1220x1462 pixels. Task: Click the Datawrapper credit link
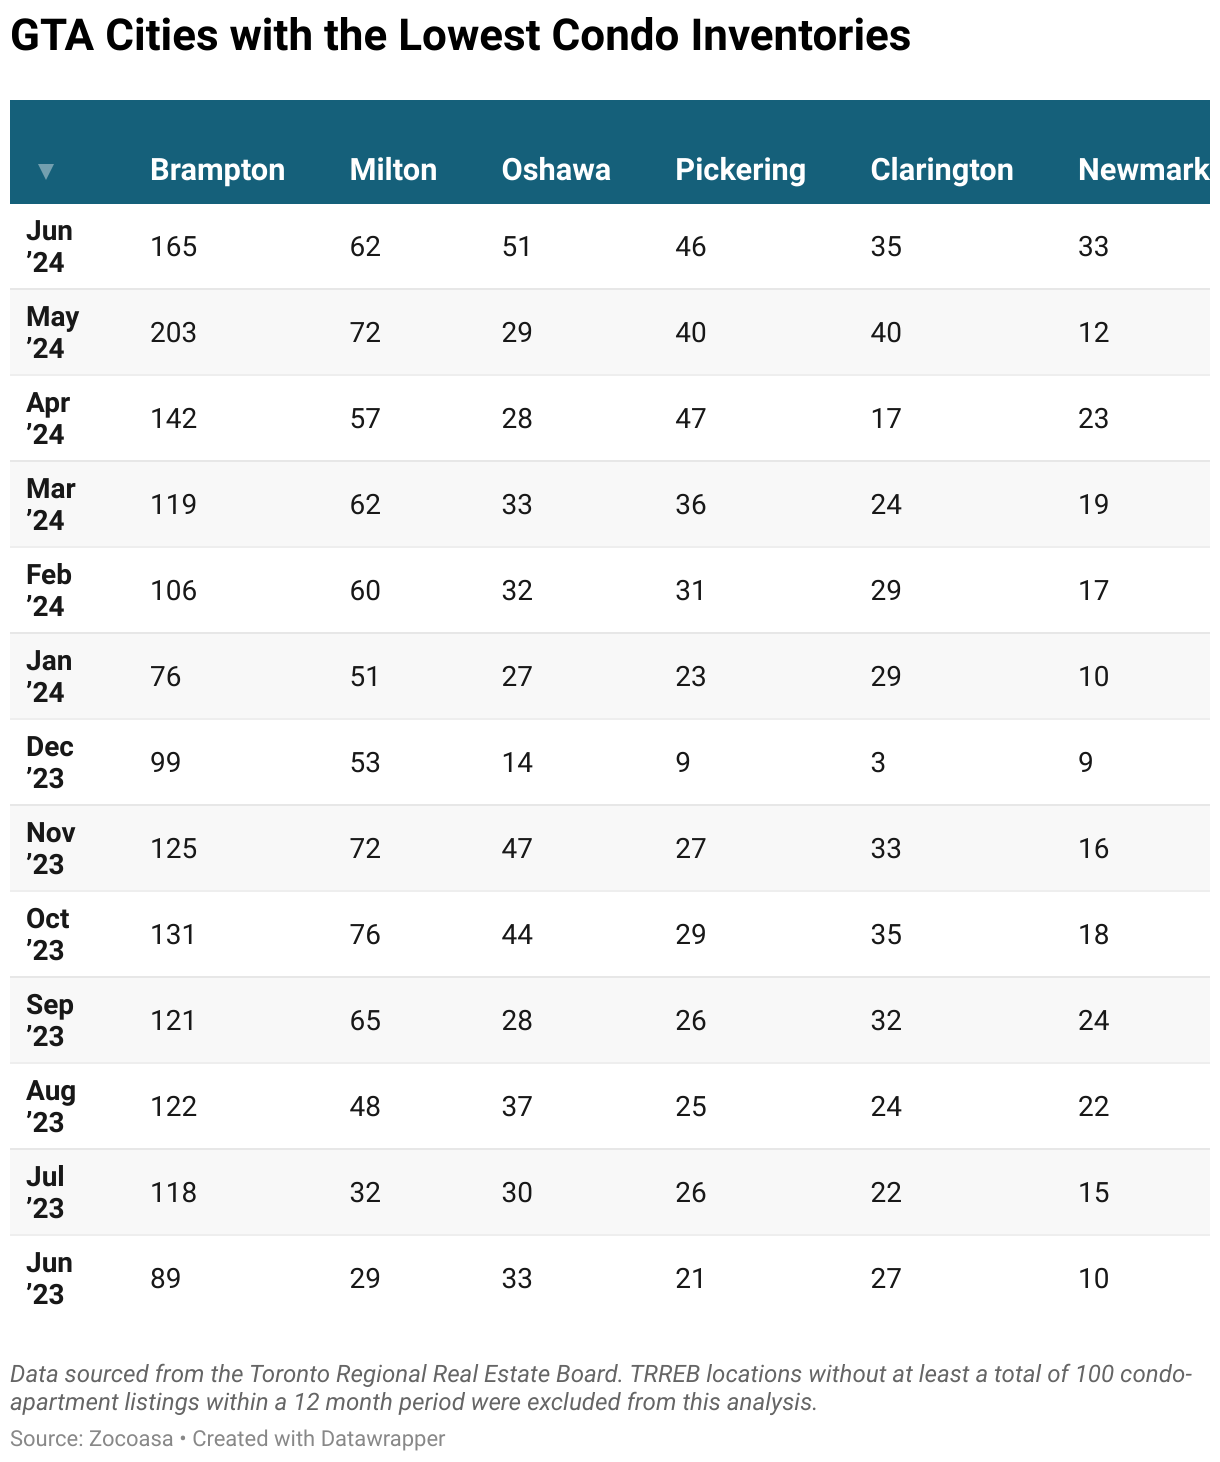tap(318, 1438)
